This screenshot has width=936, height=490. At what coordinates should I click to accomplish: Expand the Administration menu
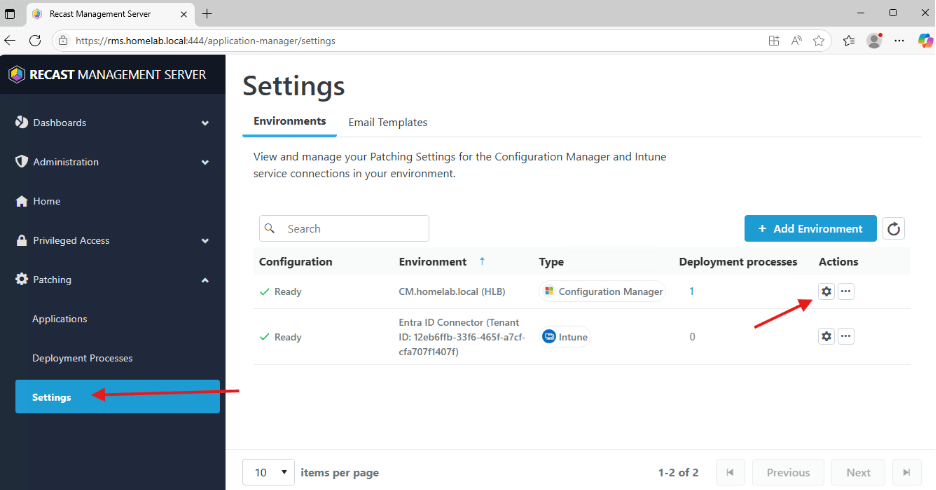pyautogui.click(x=205, y=162)
